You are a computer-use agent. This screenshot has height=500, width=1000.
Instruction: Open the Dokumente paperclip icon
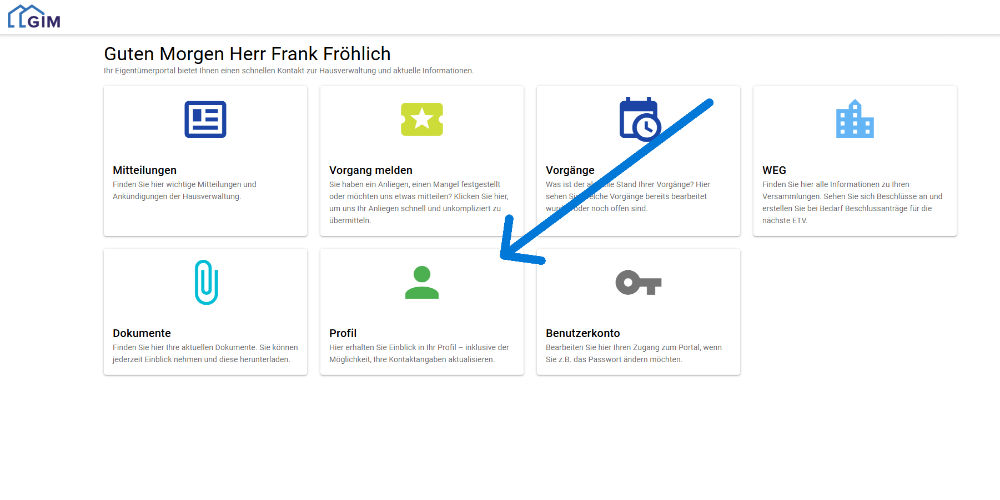tap(206, 282)
